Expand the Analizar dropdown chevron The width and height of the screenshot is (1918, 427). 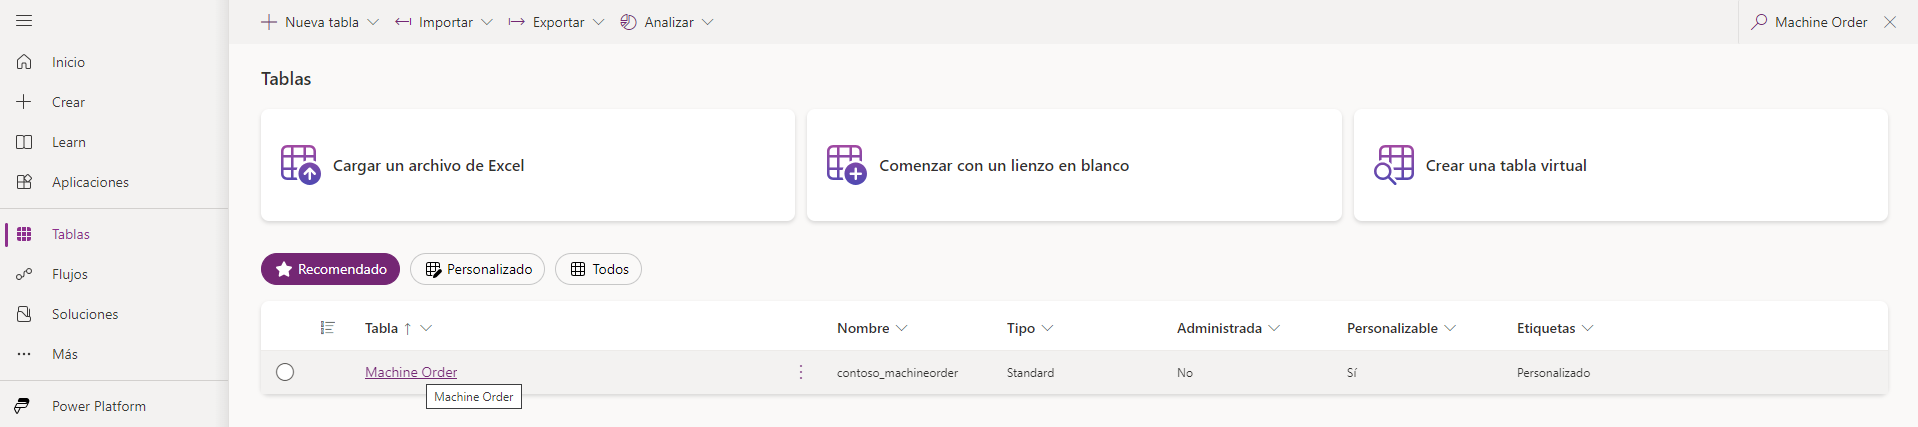click(x=708, y=22)
